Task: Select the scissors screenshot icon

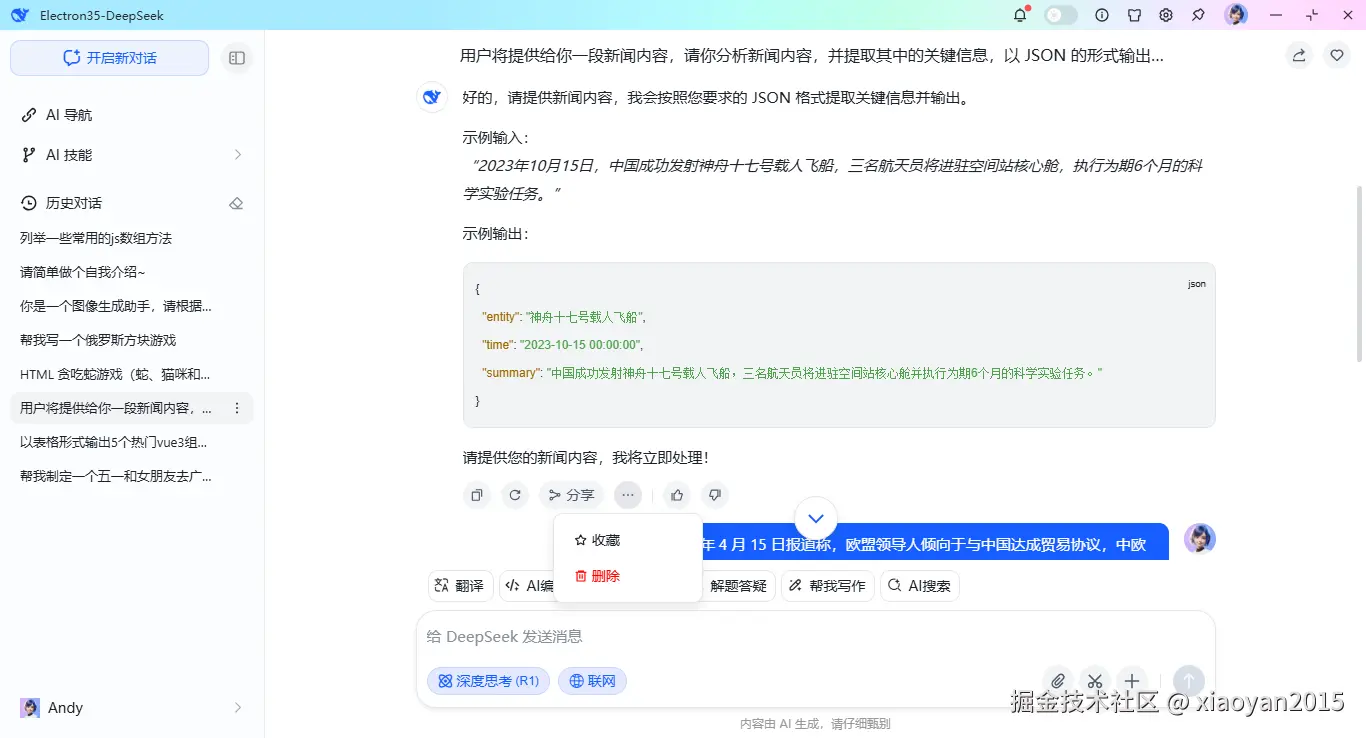Action: (1095, 681)
